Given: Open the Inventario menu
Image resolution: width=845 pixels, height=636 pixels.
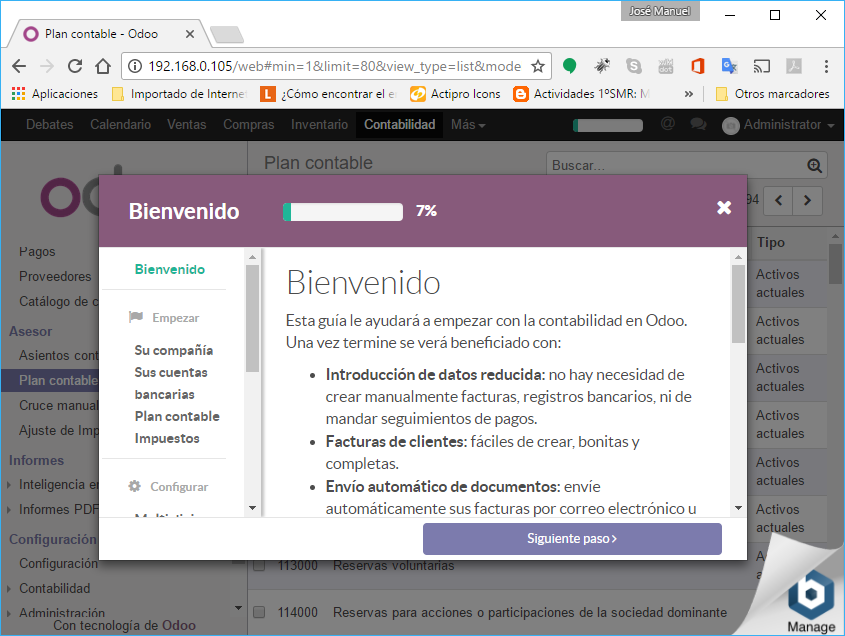Looking at the screenshot, I should 319,125.
